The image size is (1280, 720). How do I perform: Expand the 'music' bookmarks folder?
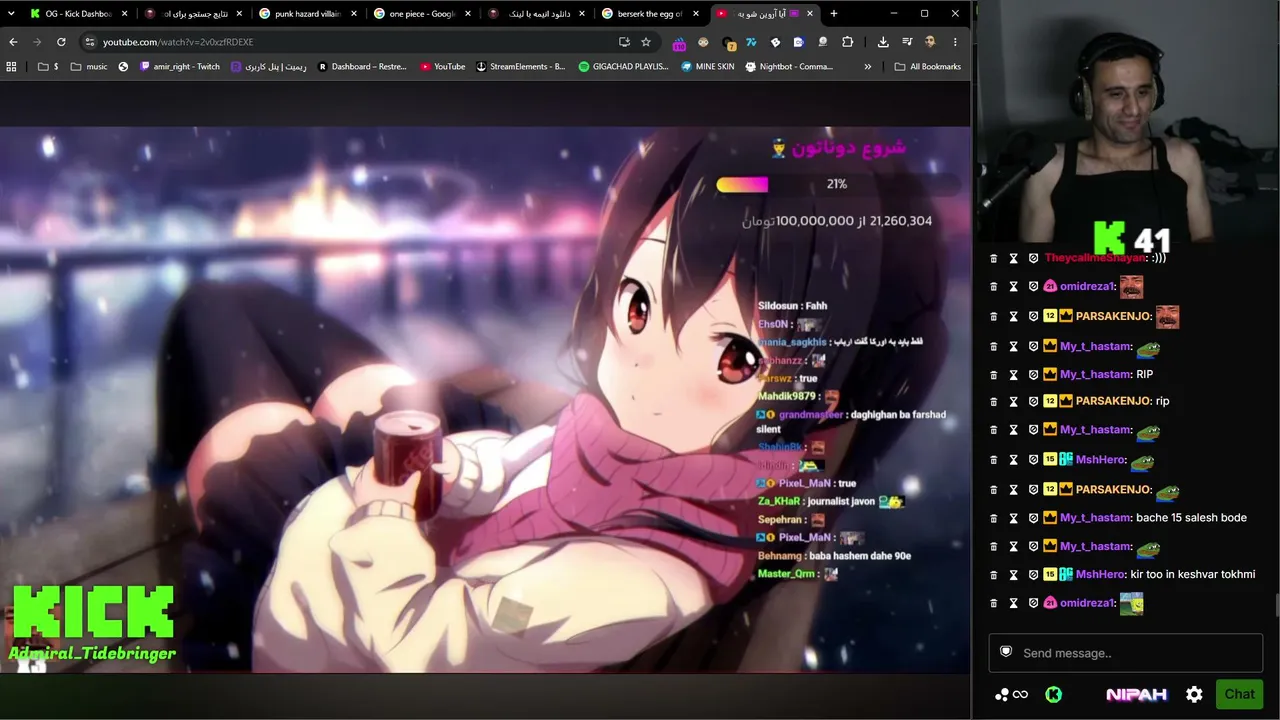89,67
